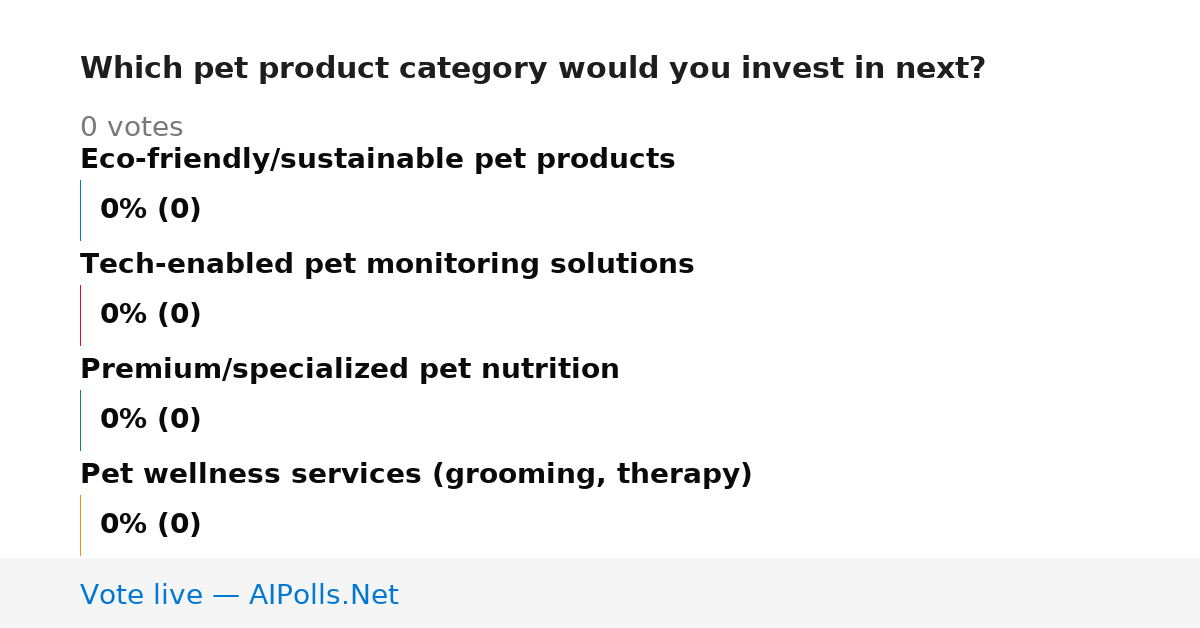Click the blue bar under Eco-friendly option
The width and height of the screenshot is (1200, 628).
(x=80, y=210)
